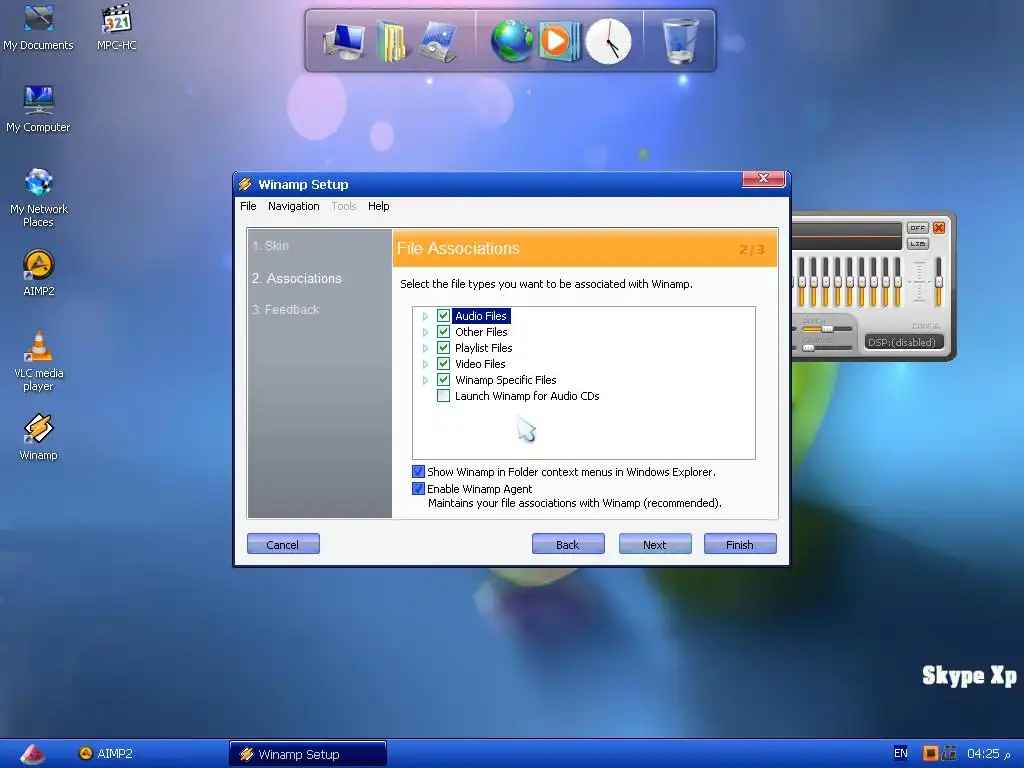This screenshot has width=1024, height=768.
Task: Open the yellow folders icon in the dock
Action: 391,41
